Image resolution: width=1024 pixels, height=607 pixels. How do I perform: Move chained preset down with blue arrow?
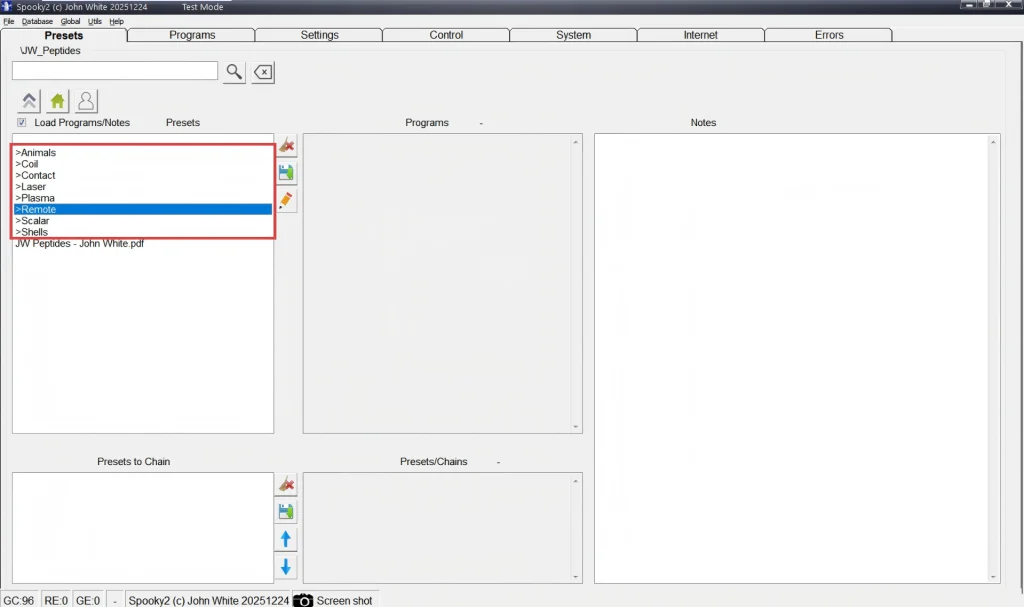(286, 567)
